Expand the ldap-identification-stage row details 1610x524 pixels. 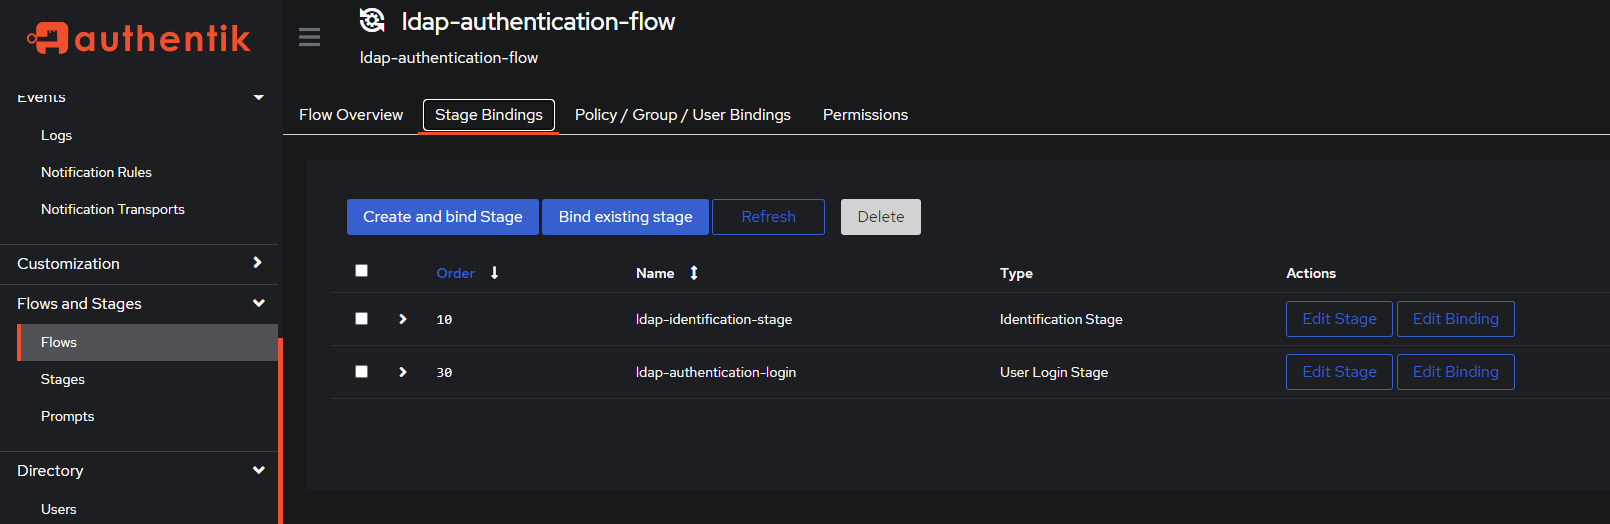click(403, 319)
